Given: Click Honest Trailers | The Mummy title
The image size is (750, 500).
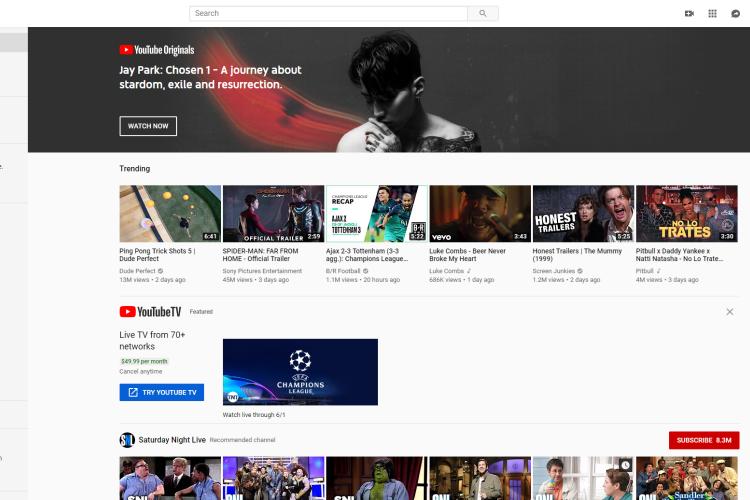Looking at the screenshot, I should [x=577, y=255].
